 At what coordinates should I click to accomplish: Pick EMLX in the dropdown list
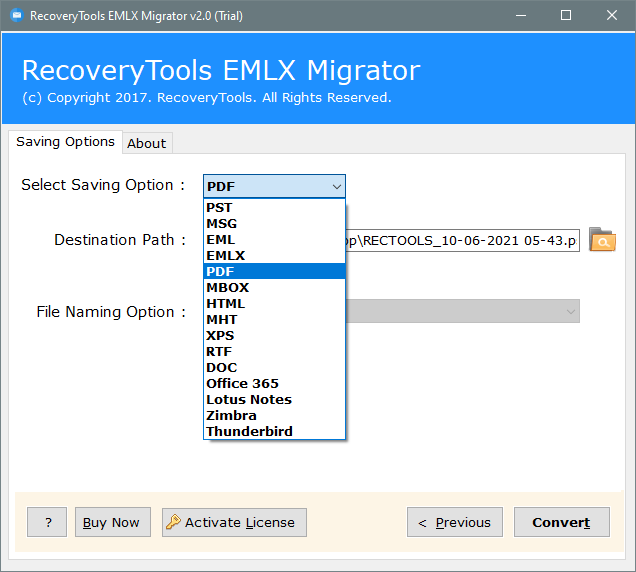pos(274,256)
